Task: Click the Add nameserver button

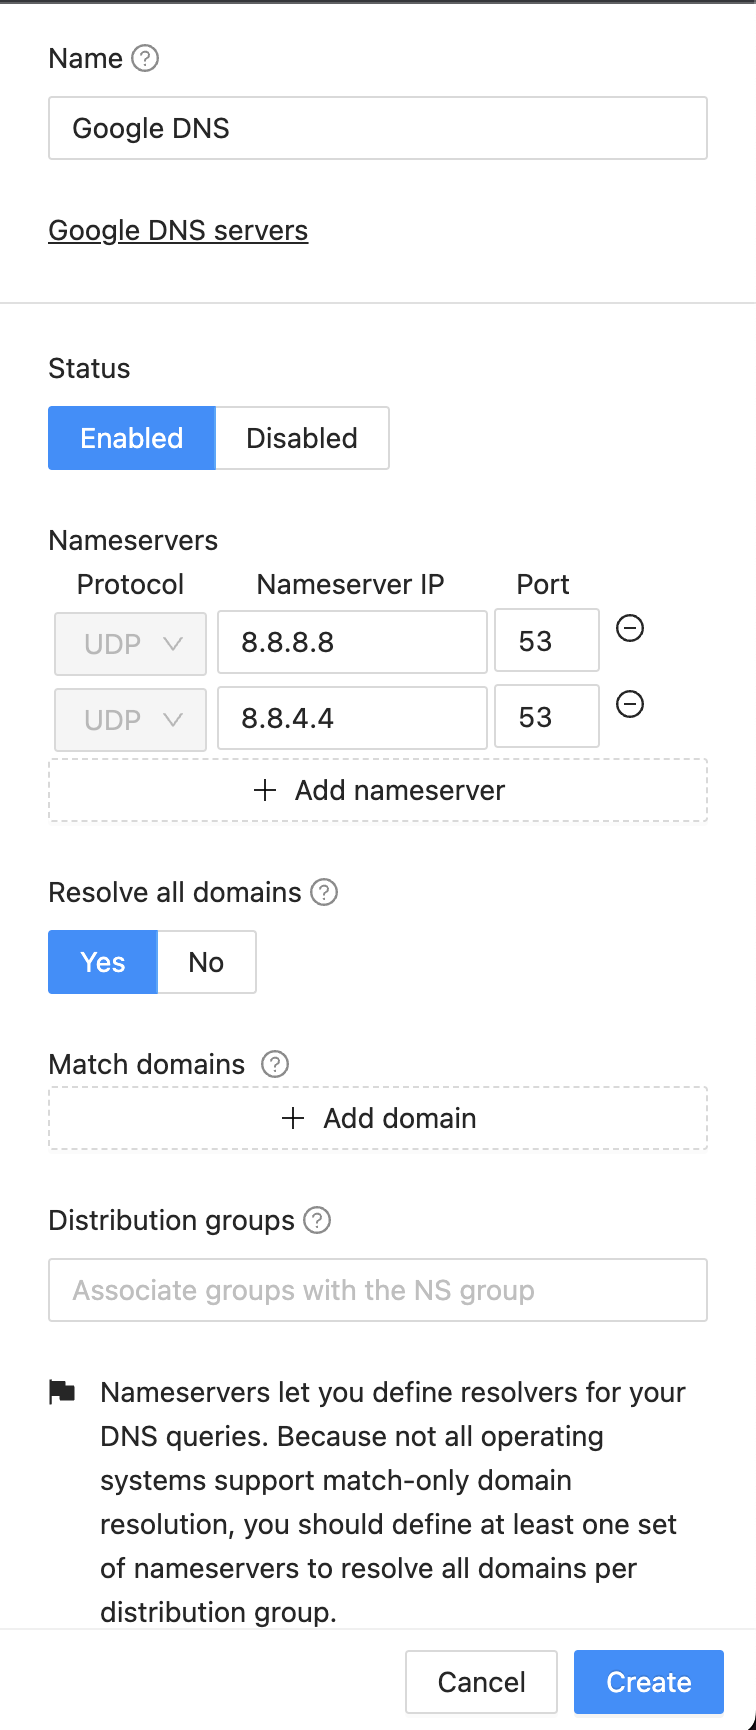Action: tap(377, 790)
